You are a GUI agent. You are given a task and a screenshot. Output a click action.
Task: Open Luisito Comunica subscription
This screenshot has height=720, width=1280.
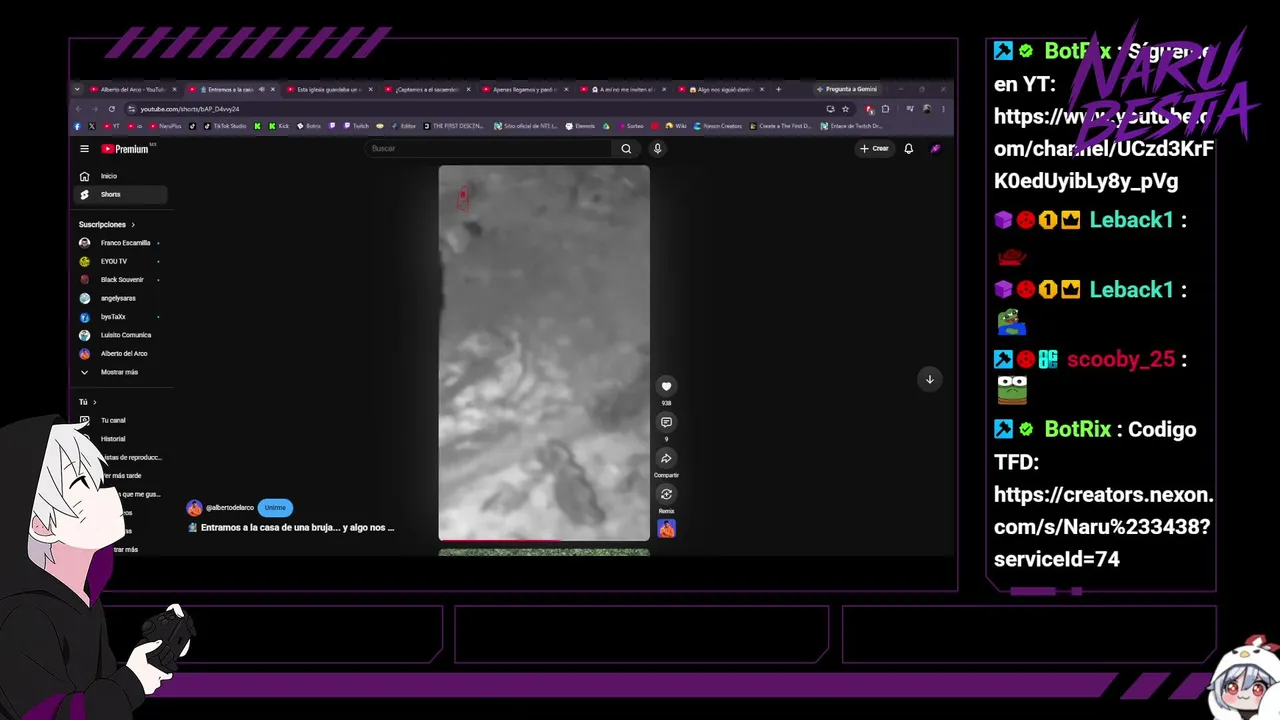(x=122, y=335)
